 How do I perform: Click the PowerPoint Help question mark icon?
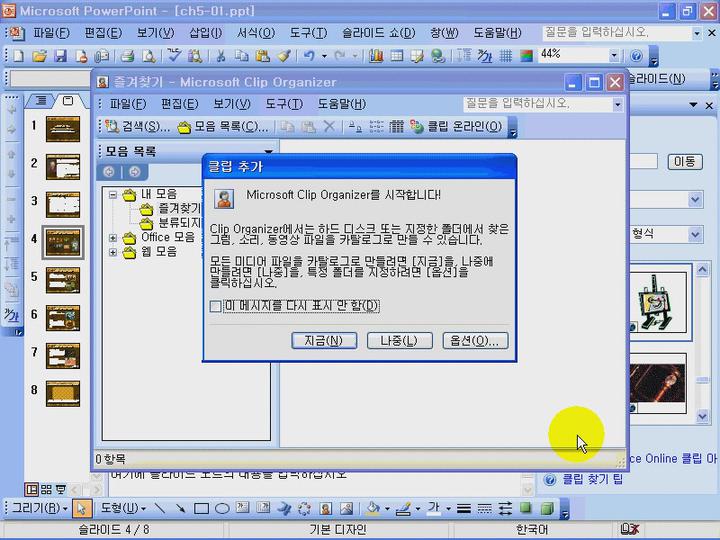coord(636,56)
